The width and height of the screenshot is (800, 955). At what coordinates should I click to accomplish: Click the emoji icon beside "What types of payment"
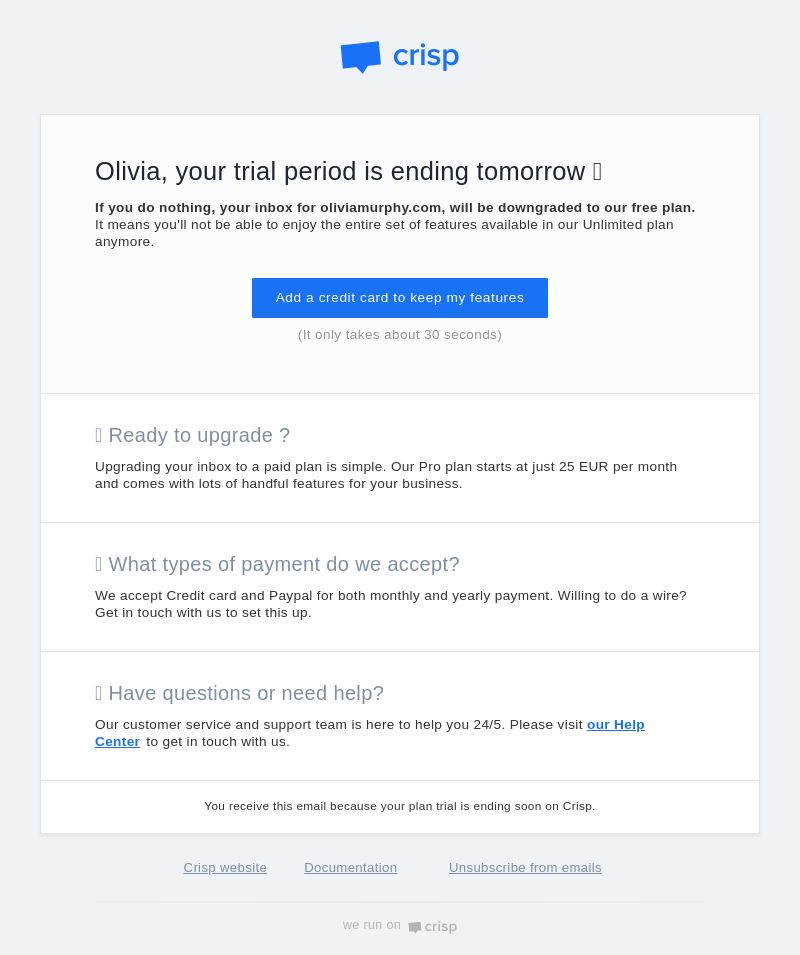coord(99,564)
